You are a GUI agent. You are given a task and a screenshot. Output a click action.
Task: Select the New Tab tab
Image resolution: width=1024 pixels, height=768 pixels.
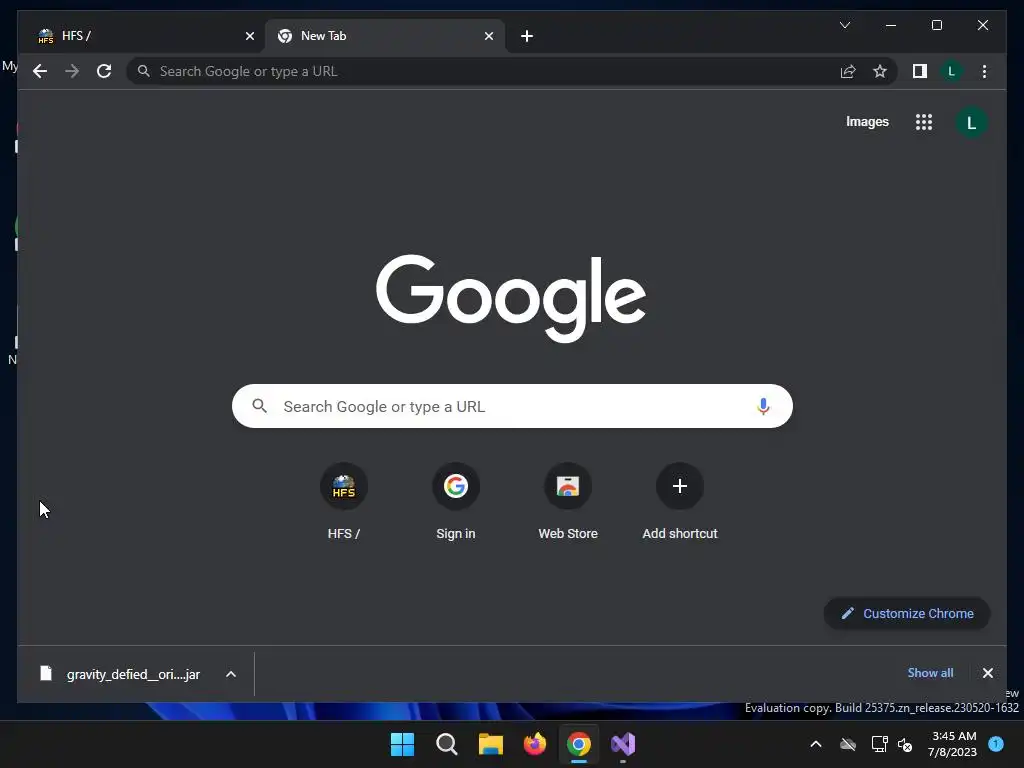click(384, 36)
